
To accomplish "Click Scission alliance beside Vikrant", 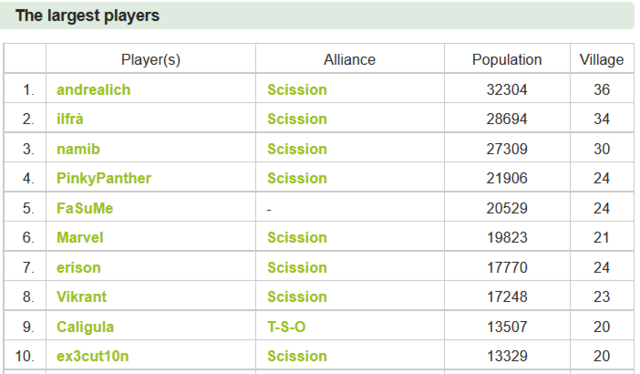I will 297,297.
